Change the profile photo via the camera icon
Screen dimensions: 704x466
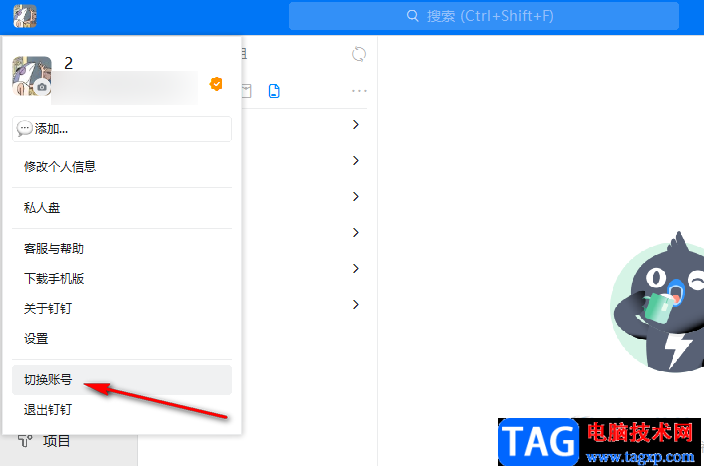tap(42, 87)
